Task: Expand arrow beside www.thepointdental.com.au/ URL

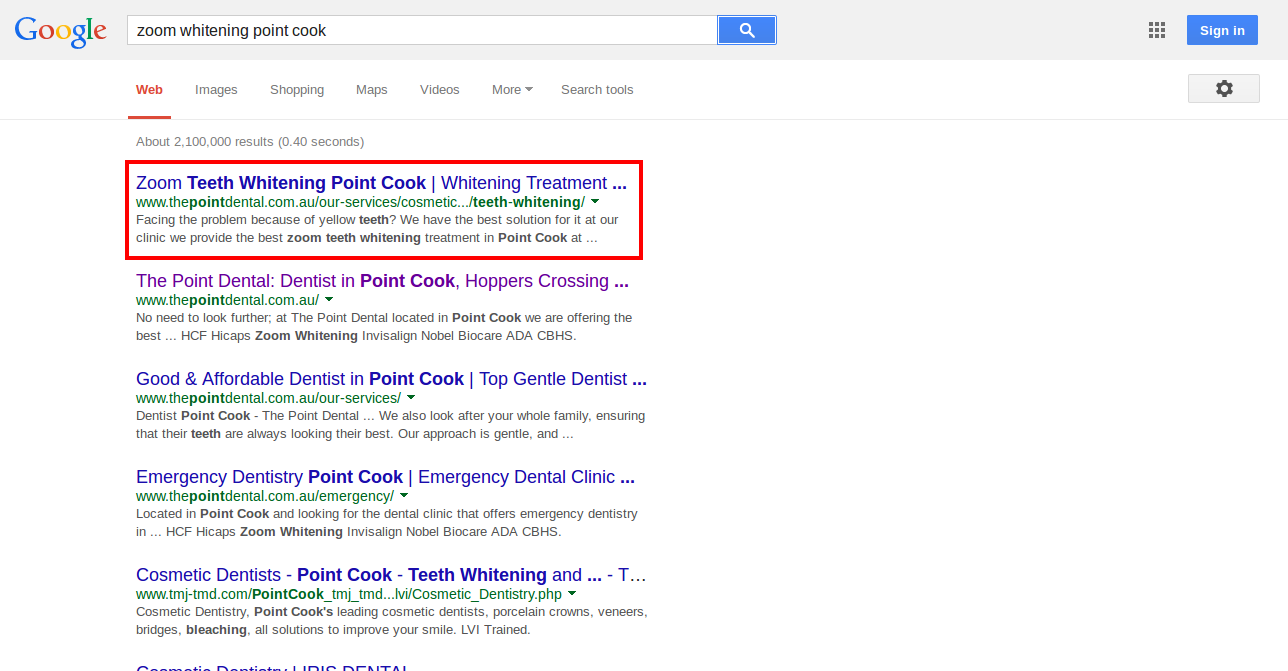Action: pos(329,300)
